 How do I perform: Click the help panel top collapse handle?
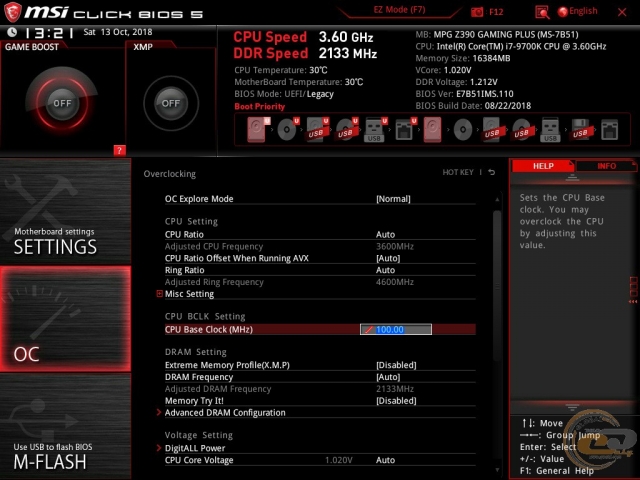point(572,177)
